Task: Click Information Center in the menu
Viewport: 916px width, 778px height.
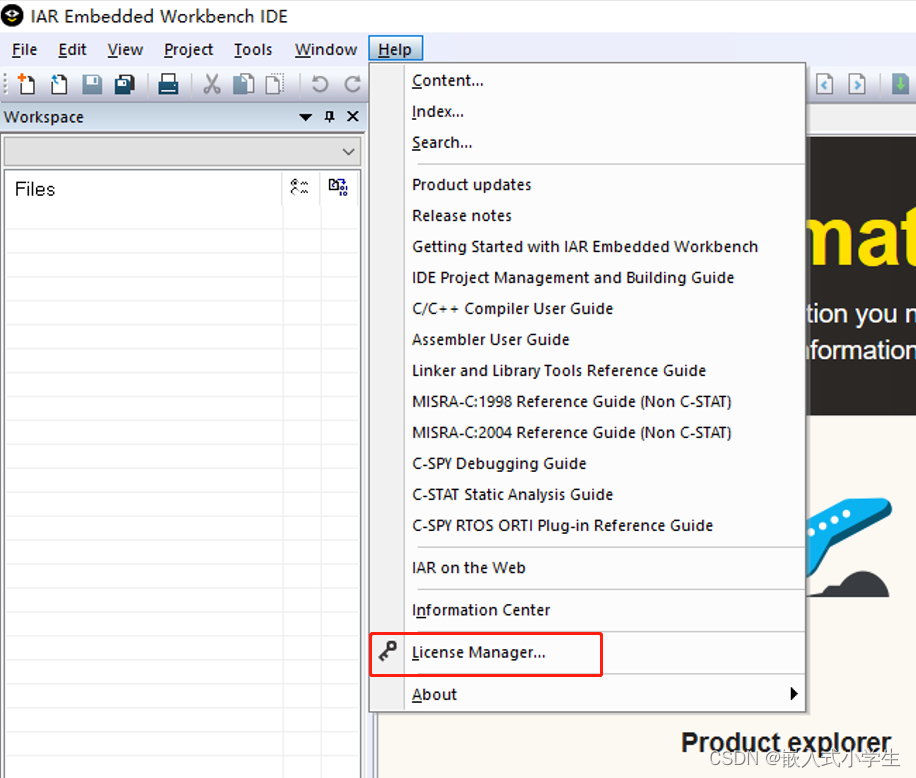Action: [481, 610]
